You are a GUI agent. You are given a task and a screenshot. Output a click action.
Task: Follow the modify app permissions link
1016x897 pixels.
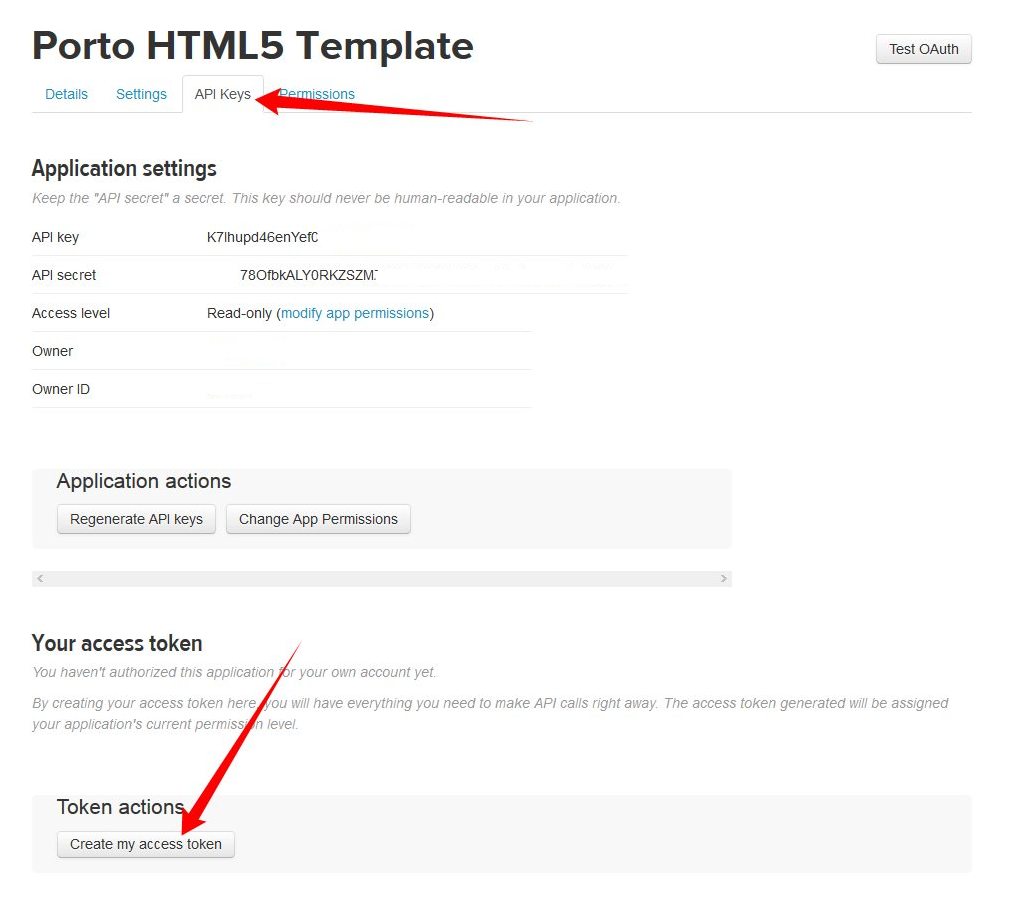tap(355, 313)
